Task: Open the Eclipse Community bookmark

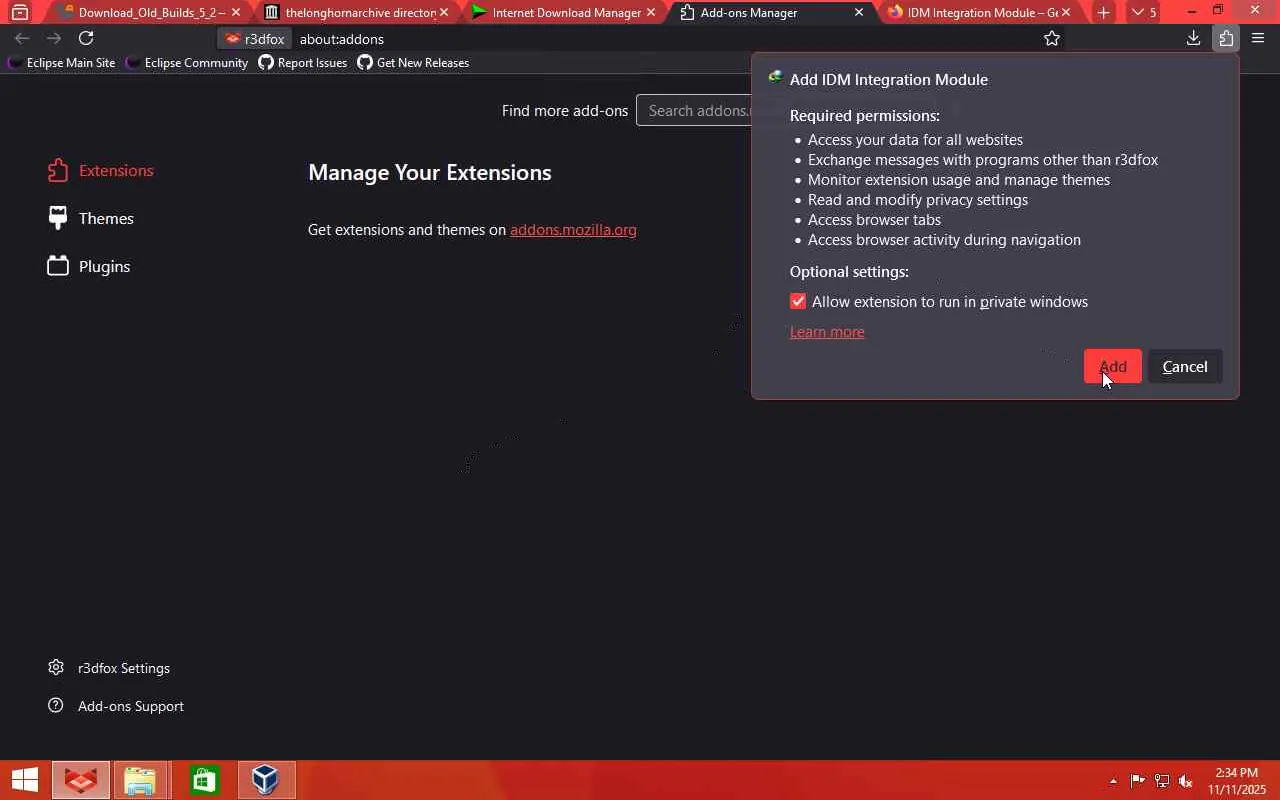Action: pos(187,63)
